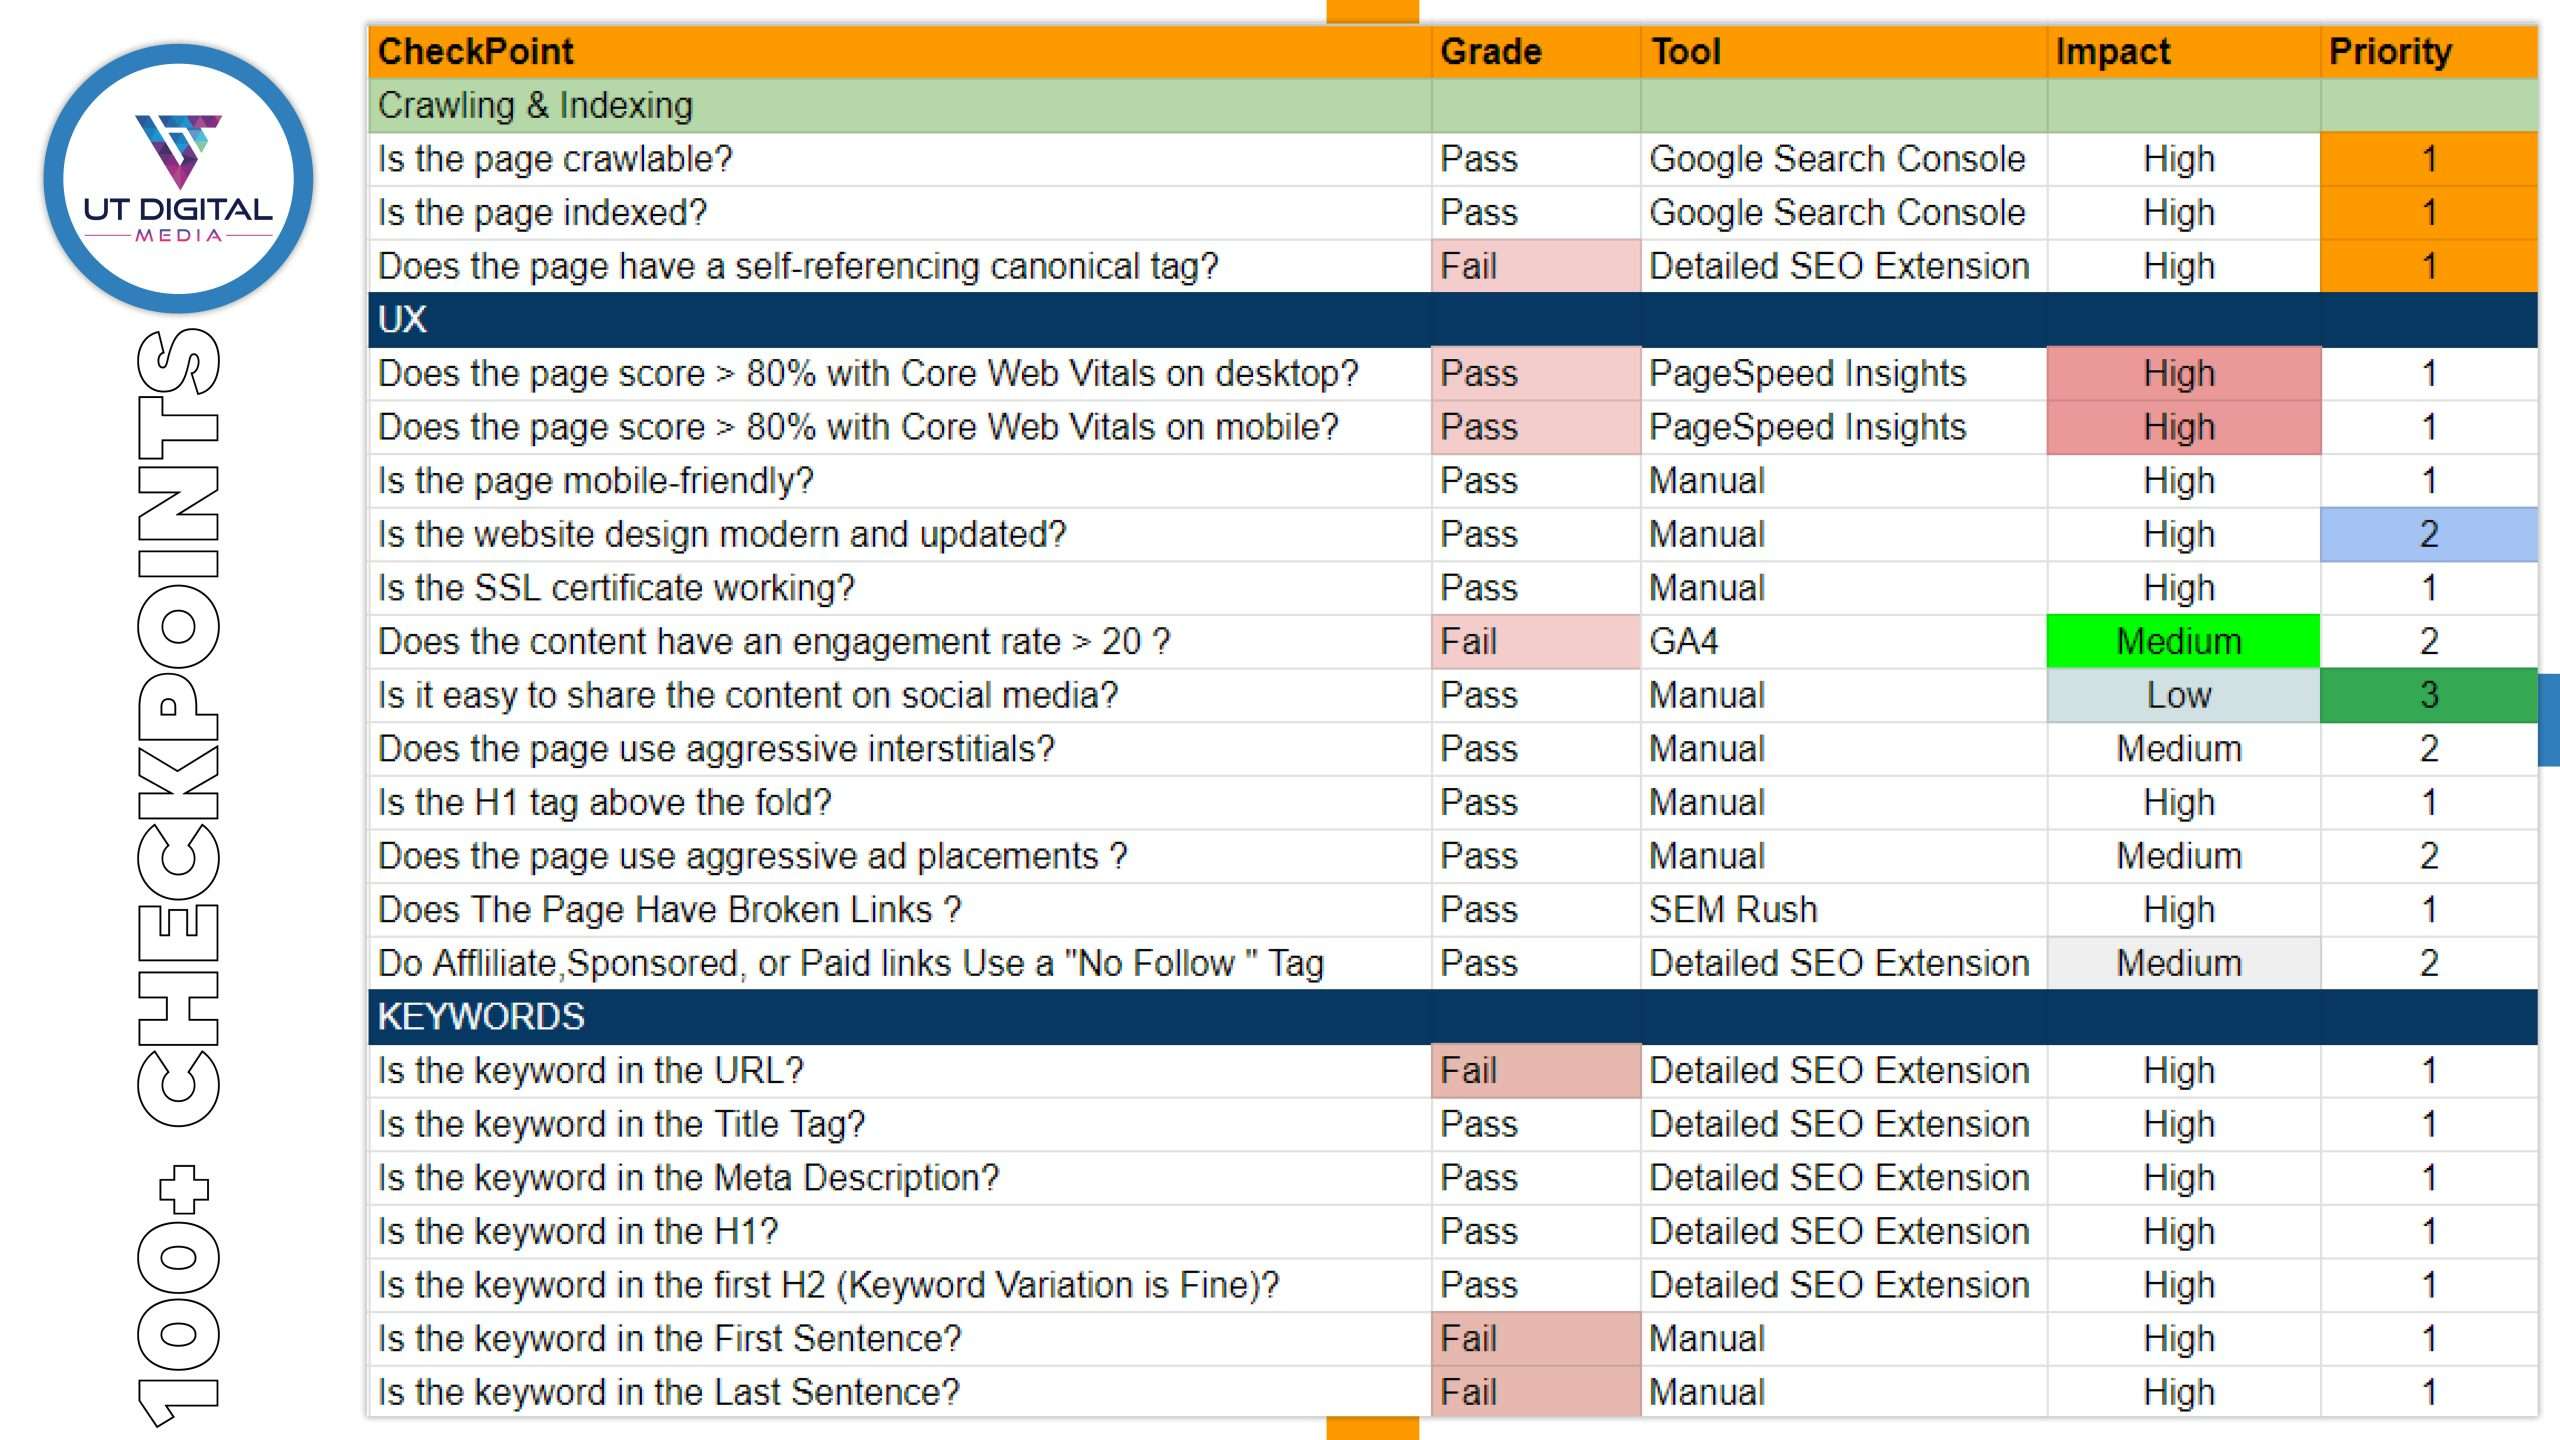Click 'Is the keyword in the URL?' cell

[590, 1071]
